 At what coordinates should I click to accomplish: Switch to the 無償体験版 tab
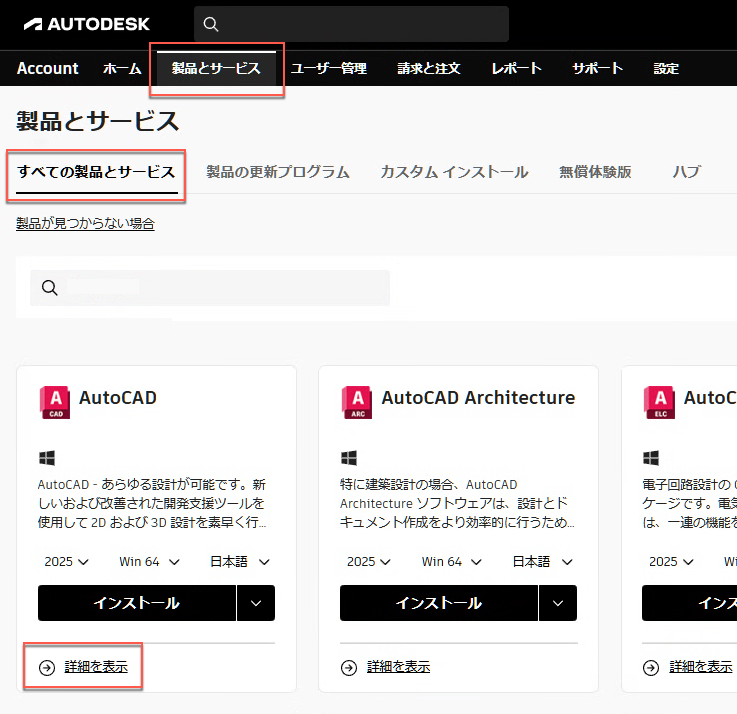click(595, 172)
